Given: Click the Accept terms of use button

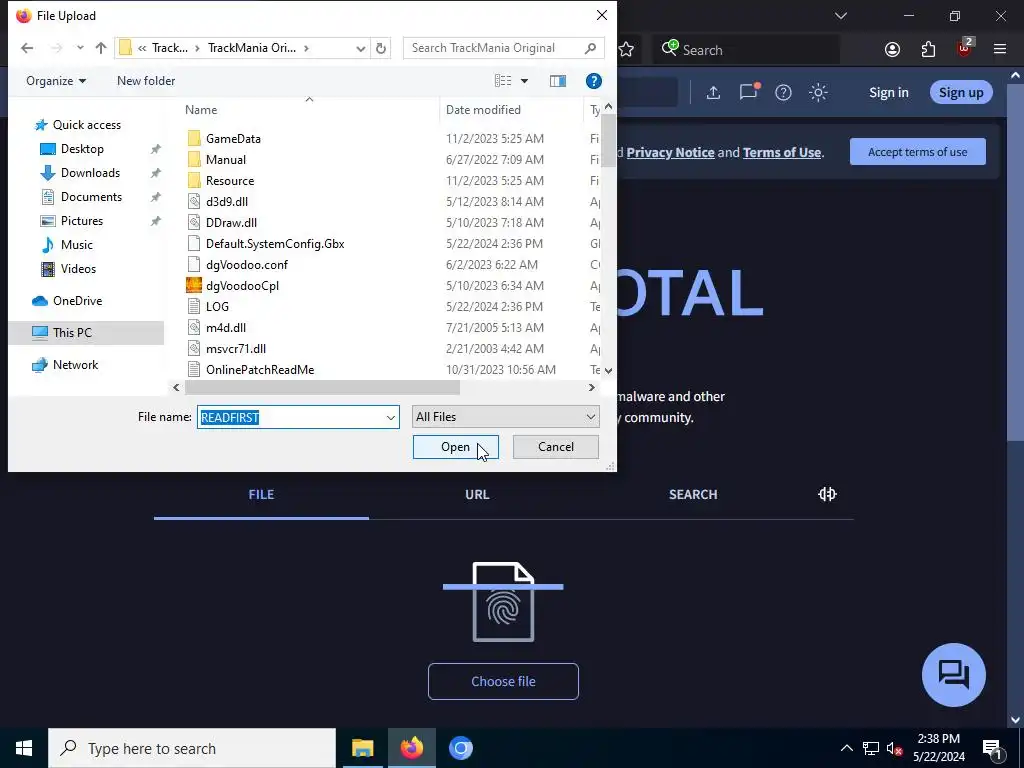Looking at the screenshot, I should [x=918, y=152].
